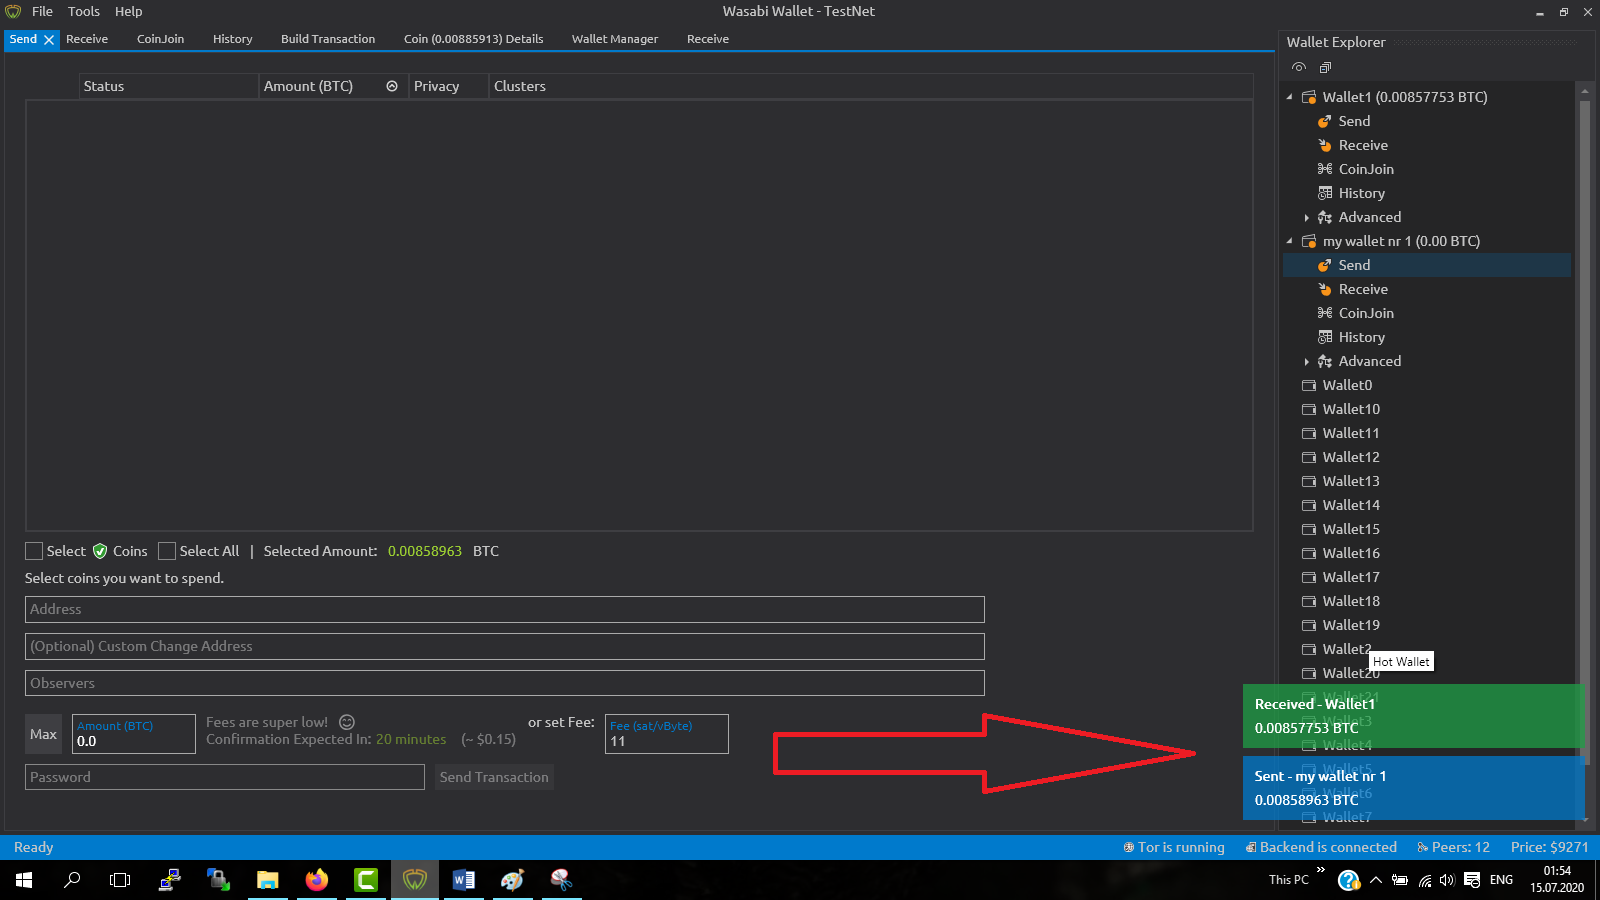Select Wallet12 in the Wallet Explorer

point(1351,457)
